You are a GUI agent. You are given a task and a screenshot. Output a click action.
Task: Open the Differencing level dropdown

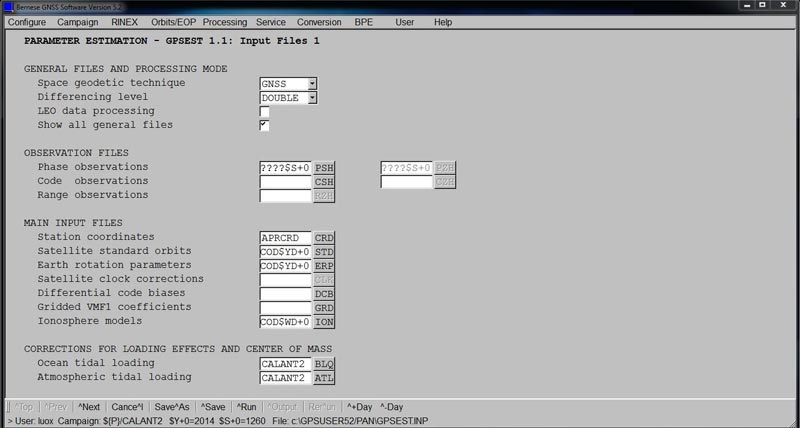pos(312,98)
